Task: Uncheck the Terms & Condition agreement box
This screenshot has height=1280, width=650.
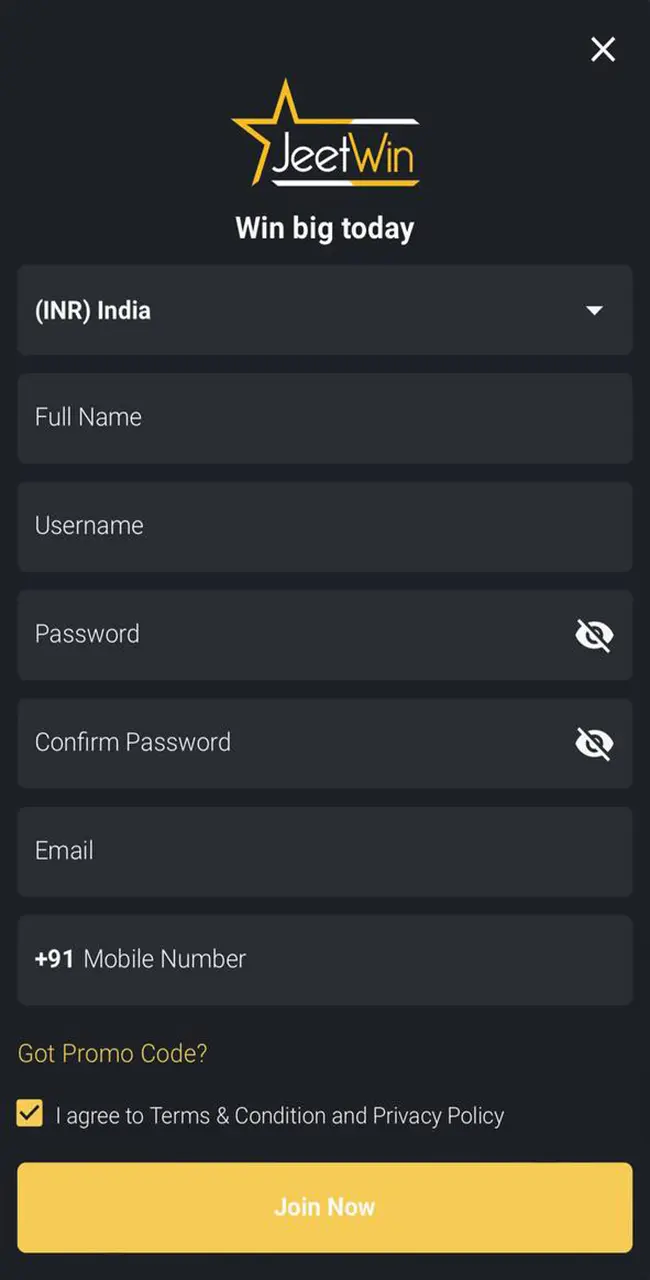Action: coord(29,1114)
